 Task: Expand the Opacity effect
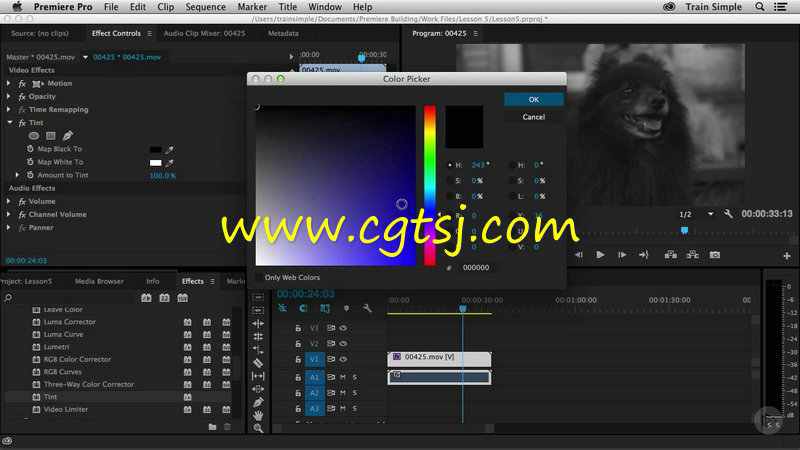[x=9, y=96]
